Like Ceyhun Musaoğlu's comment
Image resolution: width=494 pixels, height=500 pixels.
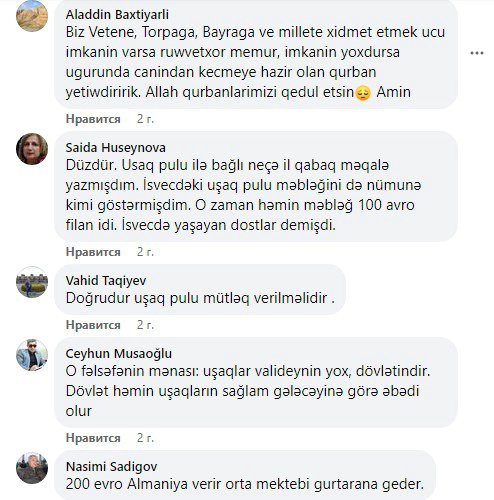coord(93,438)
